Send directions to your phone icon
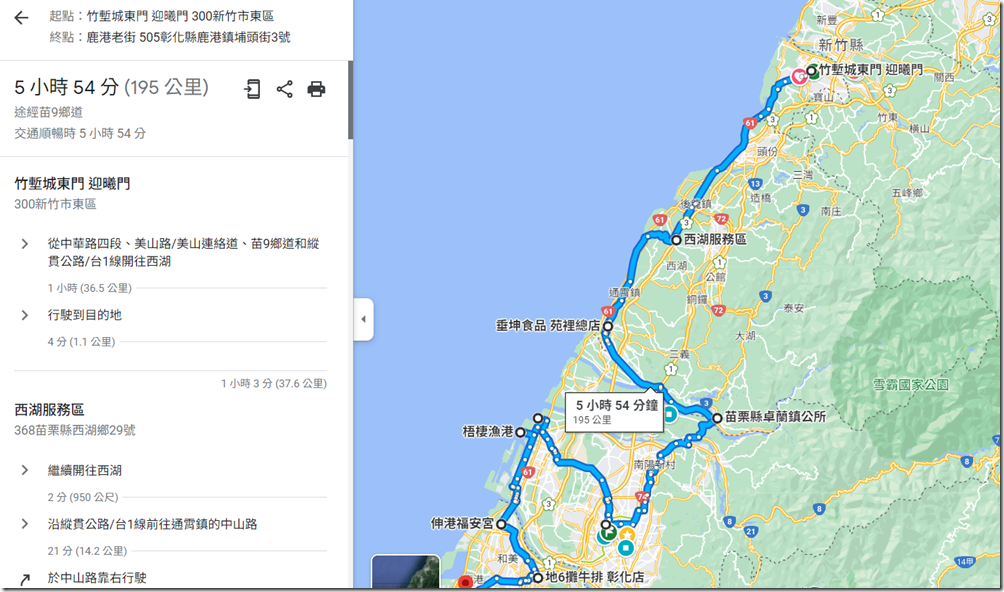 252,89
